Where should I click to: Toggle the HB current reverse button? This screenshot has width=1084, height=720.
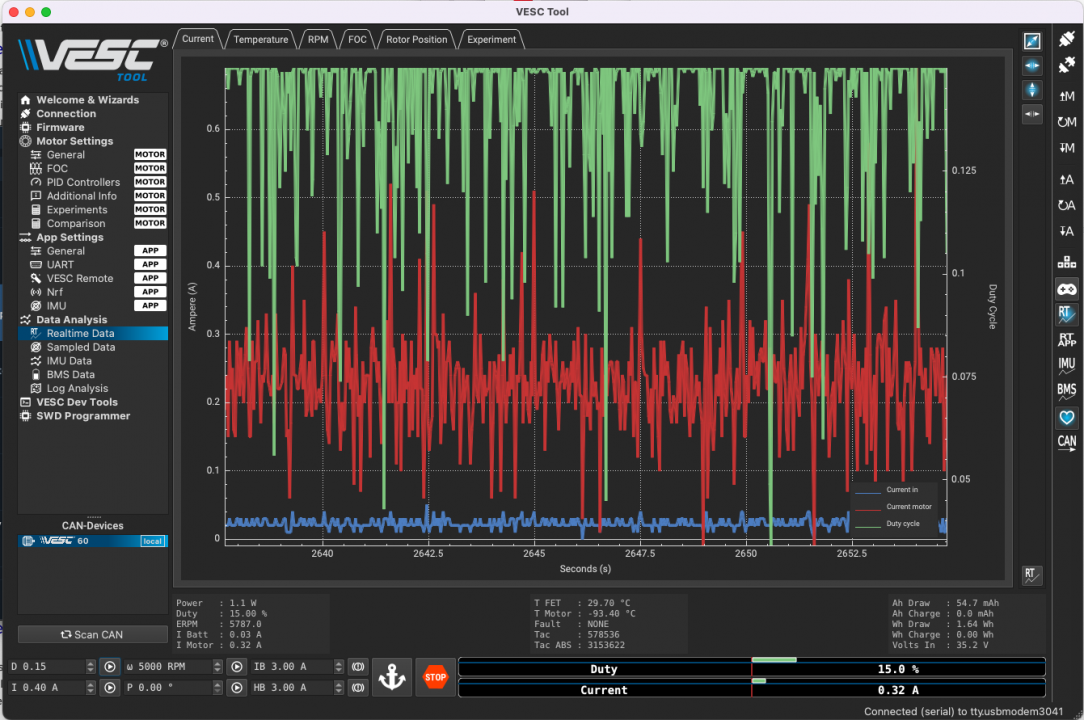pyautogui.click(x=358, y=687)
